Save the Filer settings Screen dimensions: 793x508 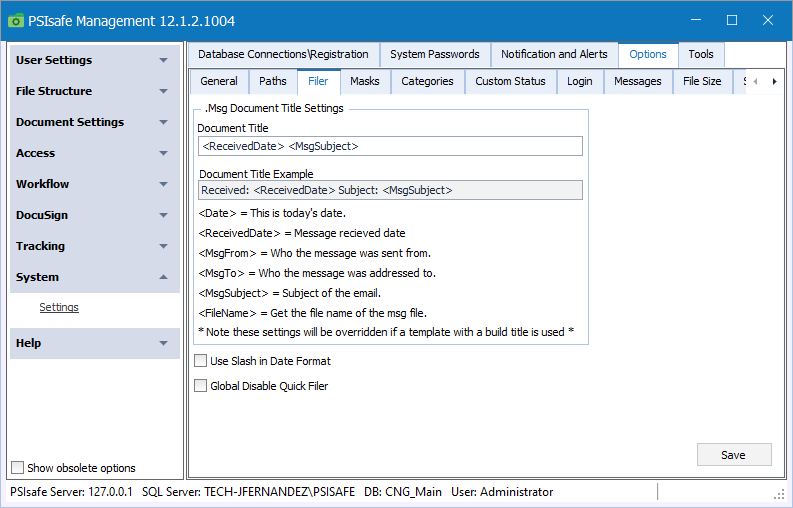734,455
